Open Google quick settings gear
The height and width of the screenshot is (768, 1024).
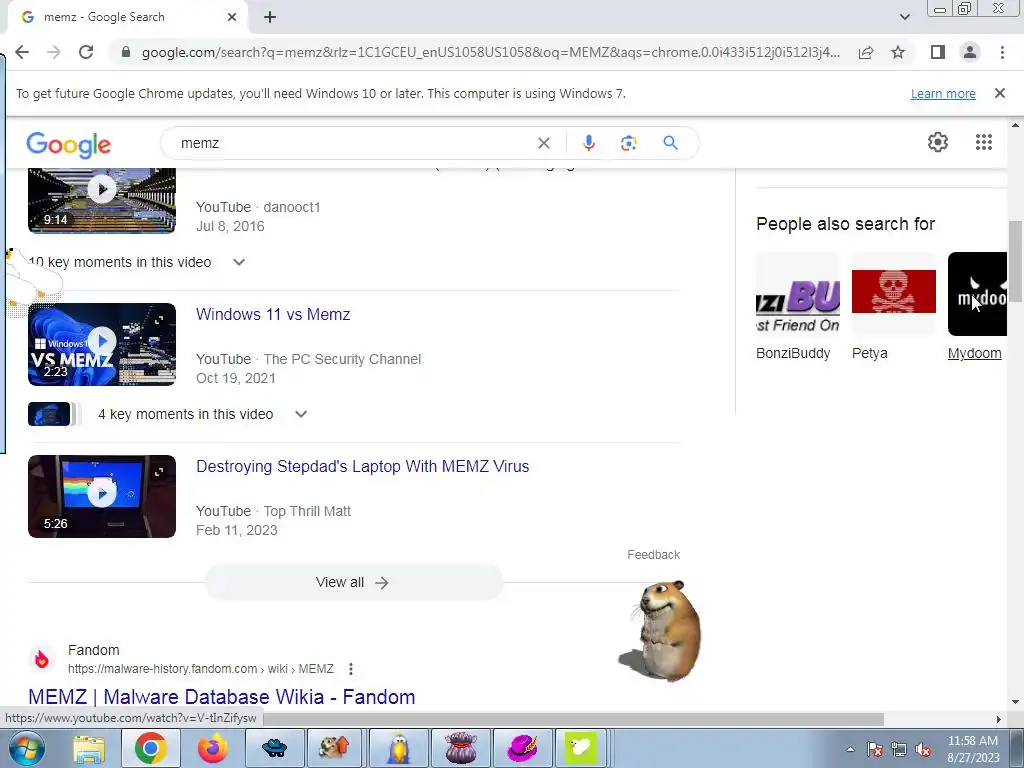point(938,142)
